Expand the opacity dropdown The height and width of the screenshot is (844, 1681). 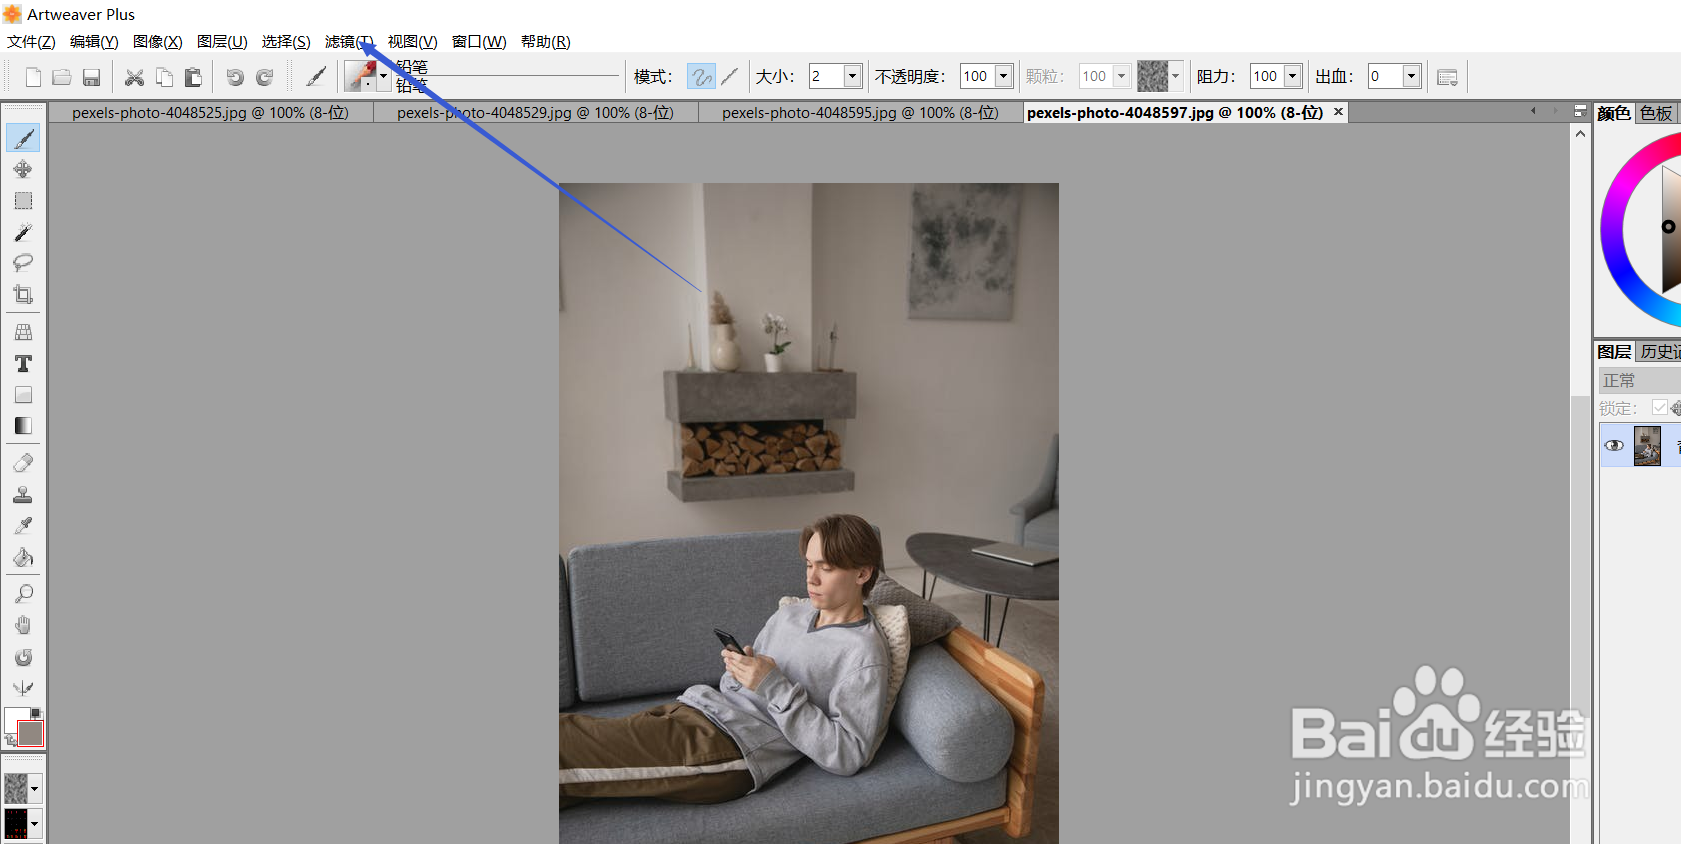1003,76
